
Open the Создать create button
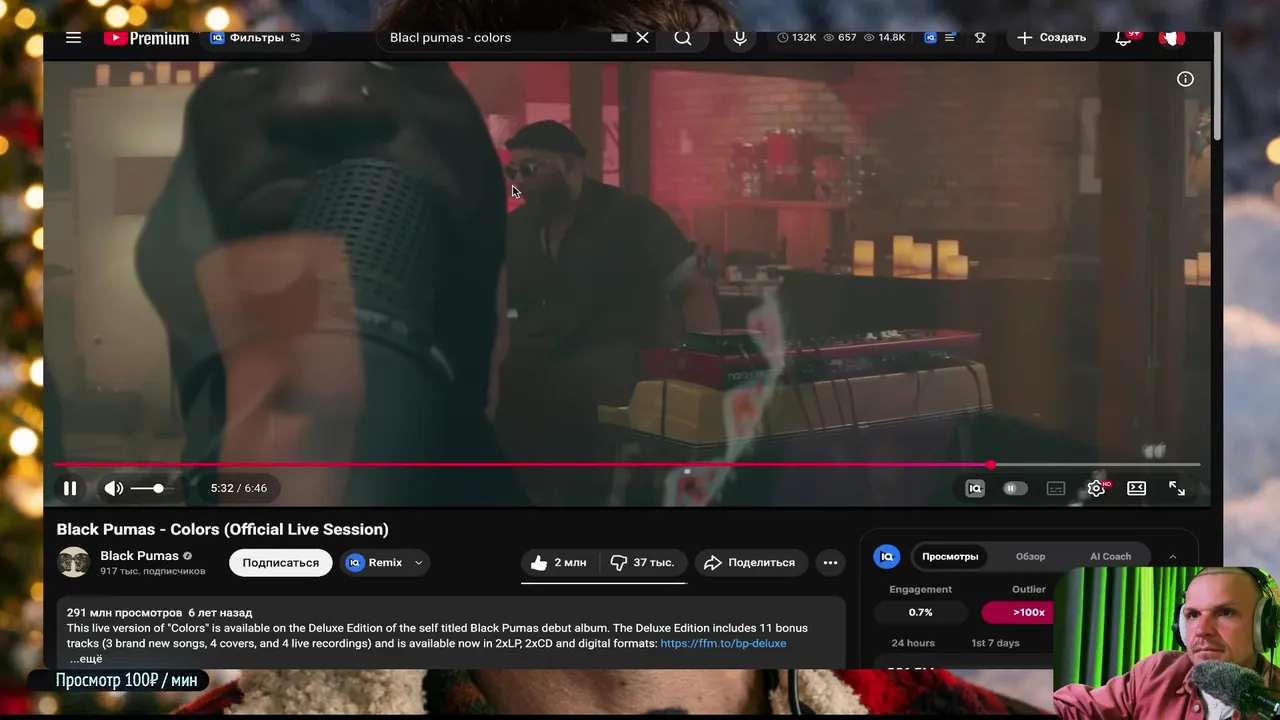click(x=1051, y=37)
